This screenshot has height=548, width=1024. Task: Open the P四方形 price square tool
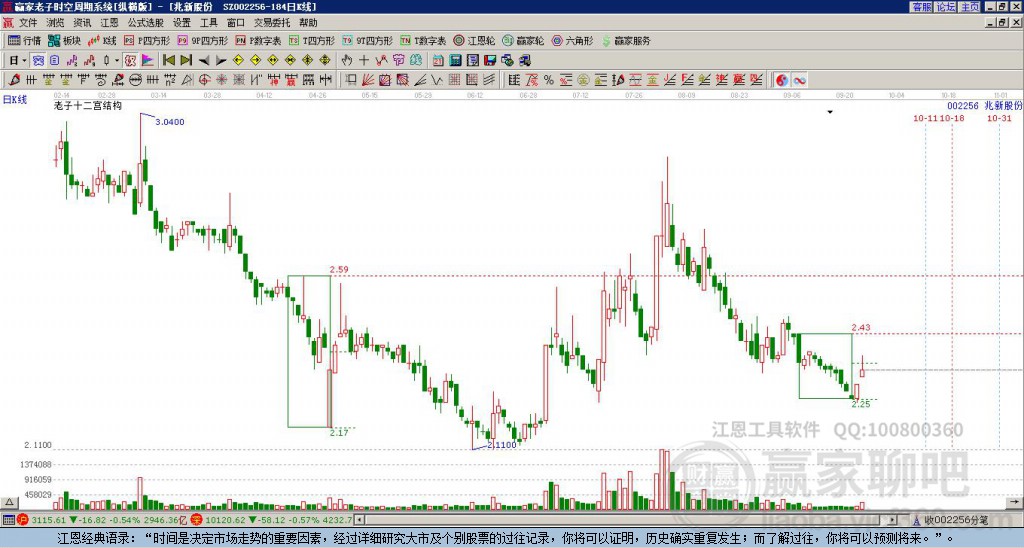click(147, 40)
